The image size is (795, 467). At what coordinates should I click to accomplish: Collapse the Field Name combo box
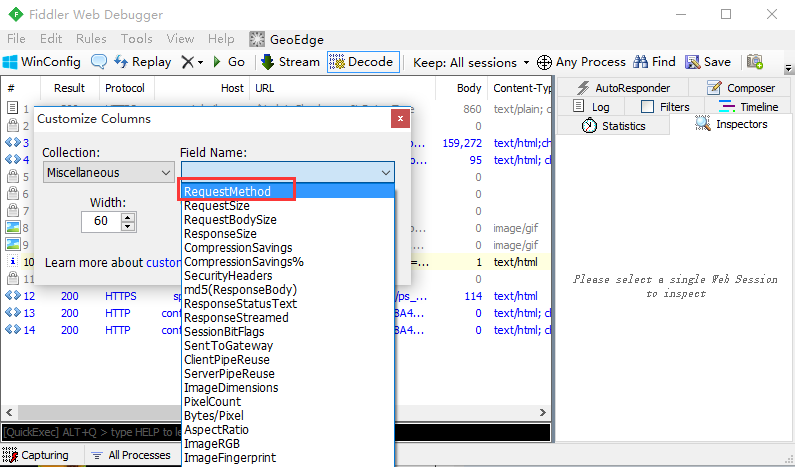(x=385, y=173)
